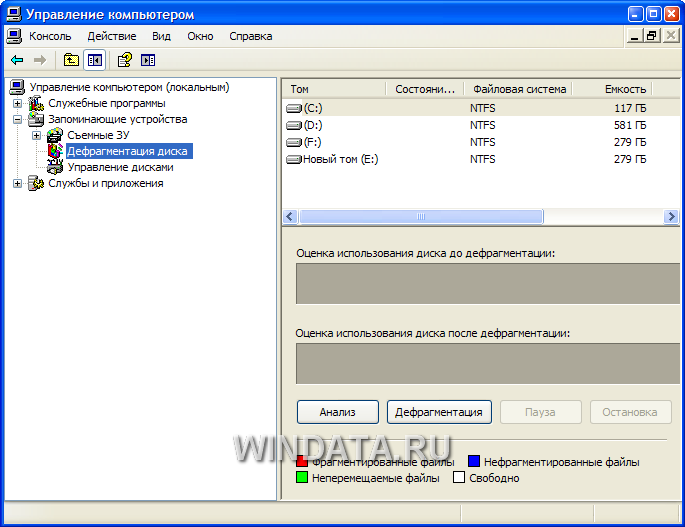The width and height of the screenshot is (685, 527).
Task: Click the Дефрагментация button
Action: point(439,412)
